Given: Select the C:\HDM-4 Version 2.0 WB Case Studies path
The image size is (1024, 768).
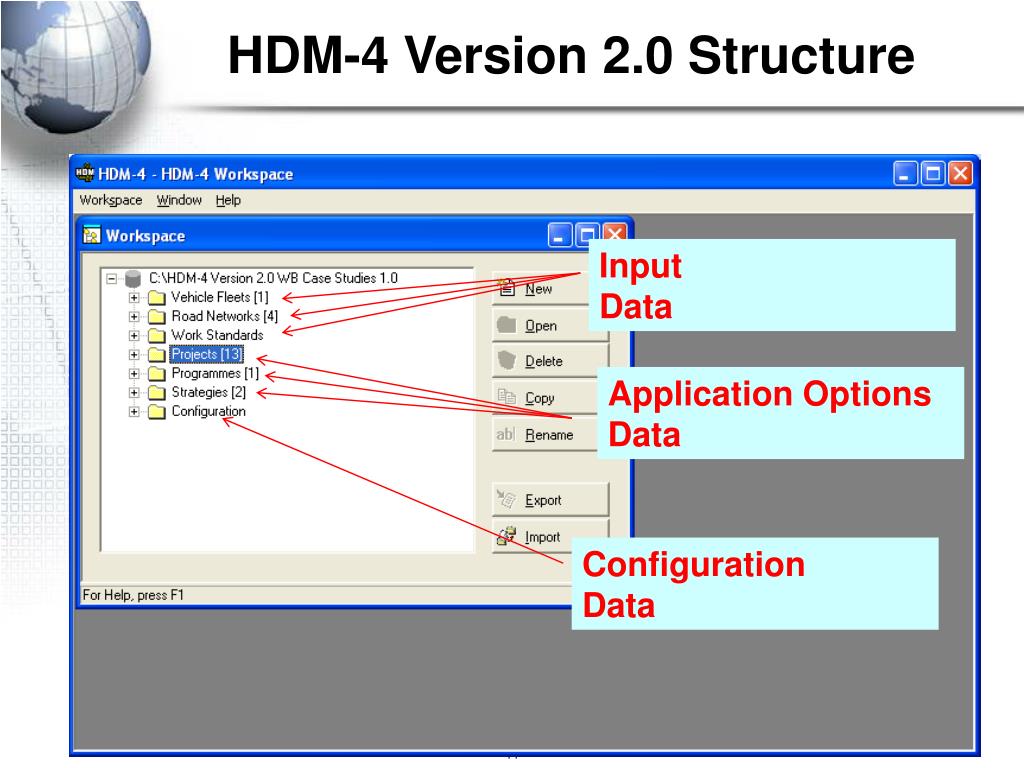Looking at the screenshot, I should (x=273, y=278).
